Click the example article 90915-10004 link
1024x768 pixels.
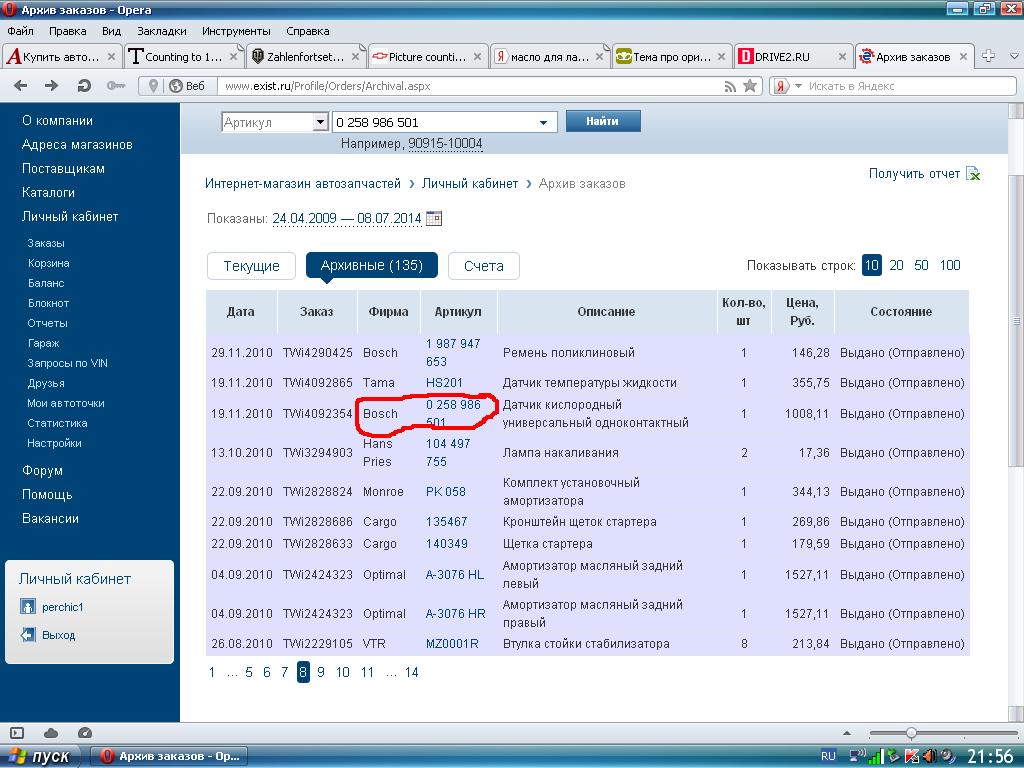pos(445,144)
